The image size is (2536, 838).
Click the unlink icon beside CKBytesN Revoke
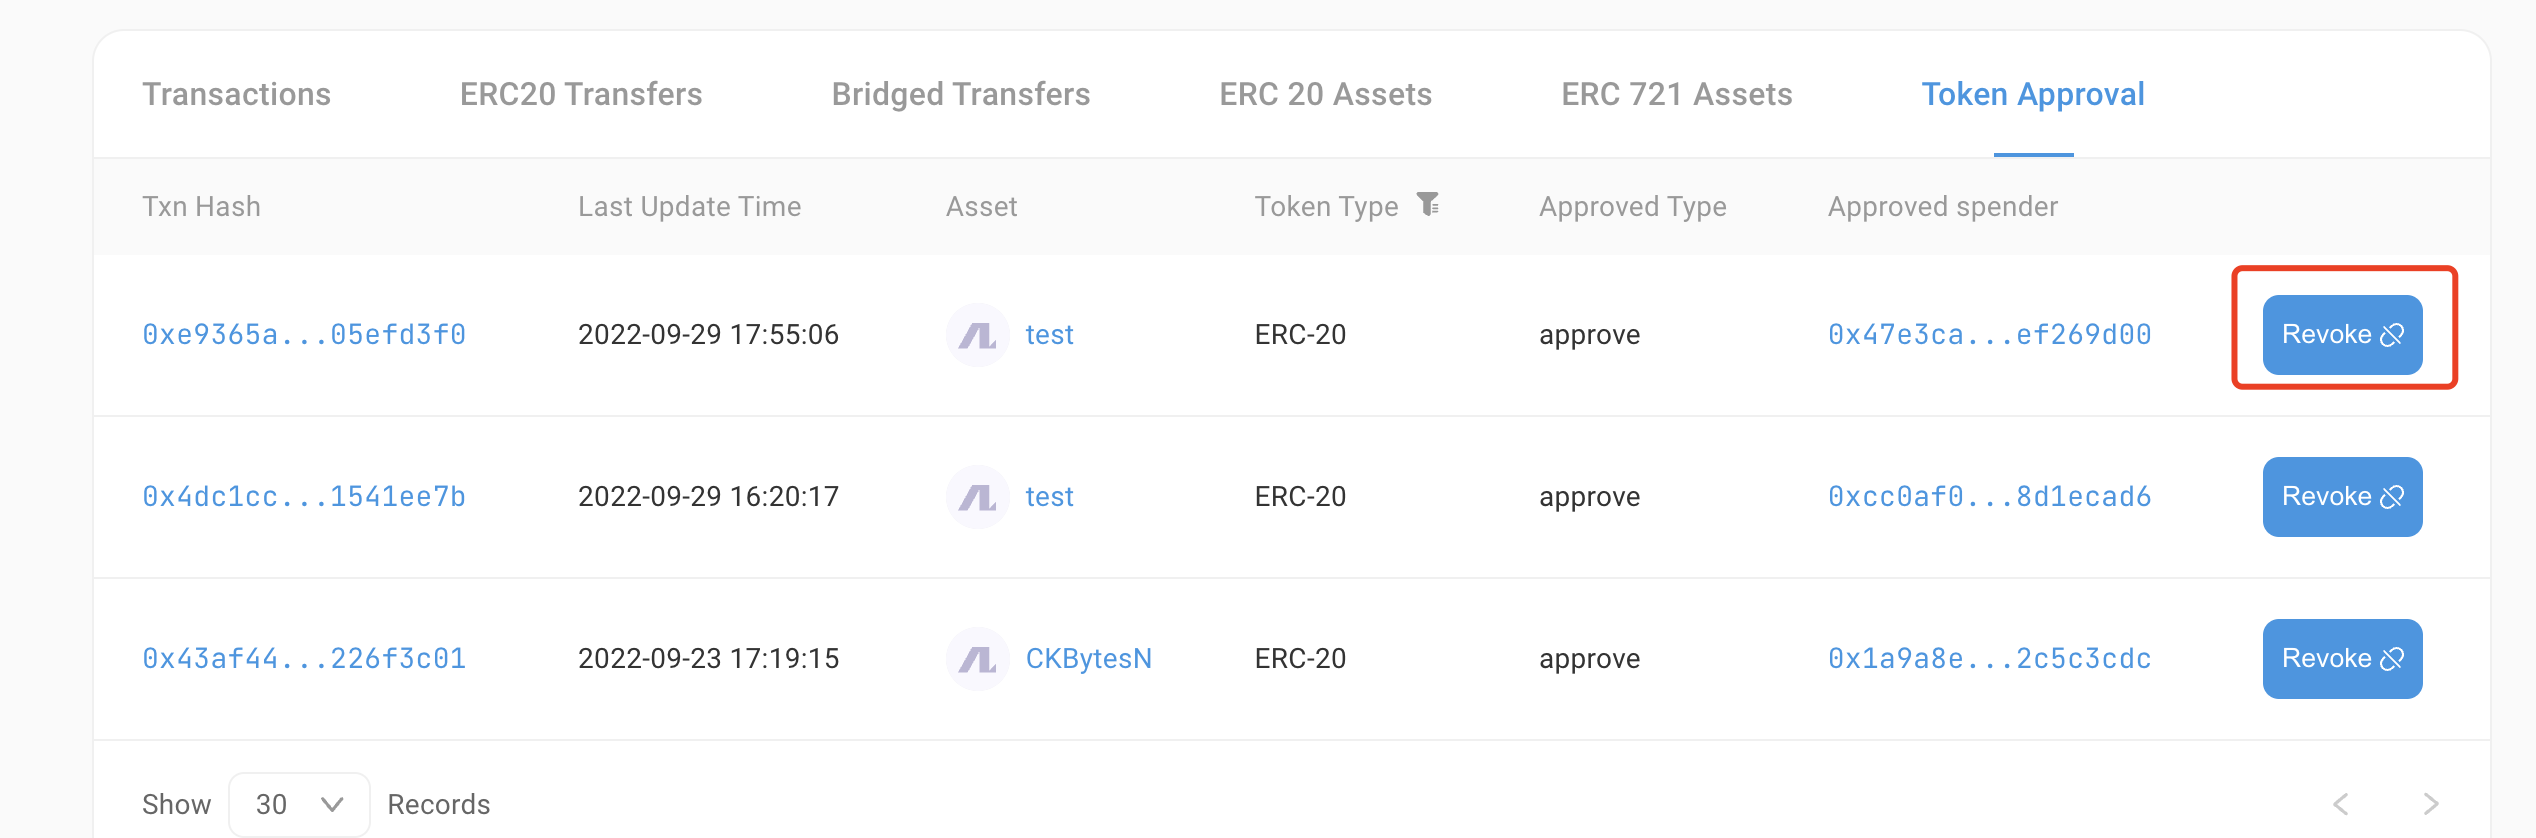[2390, 658]
